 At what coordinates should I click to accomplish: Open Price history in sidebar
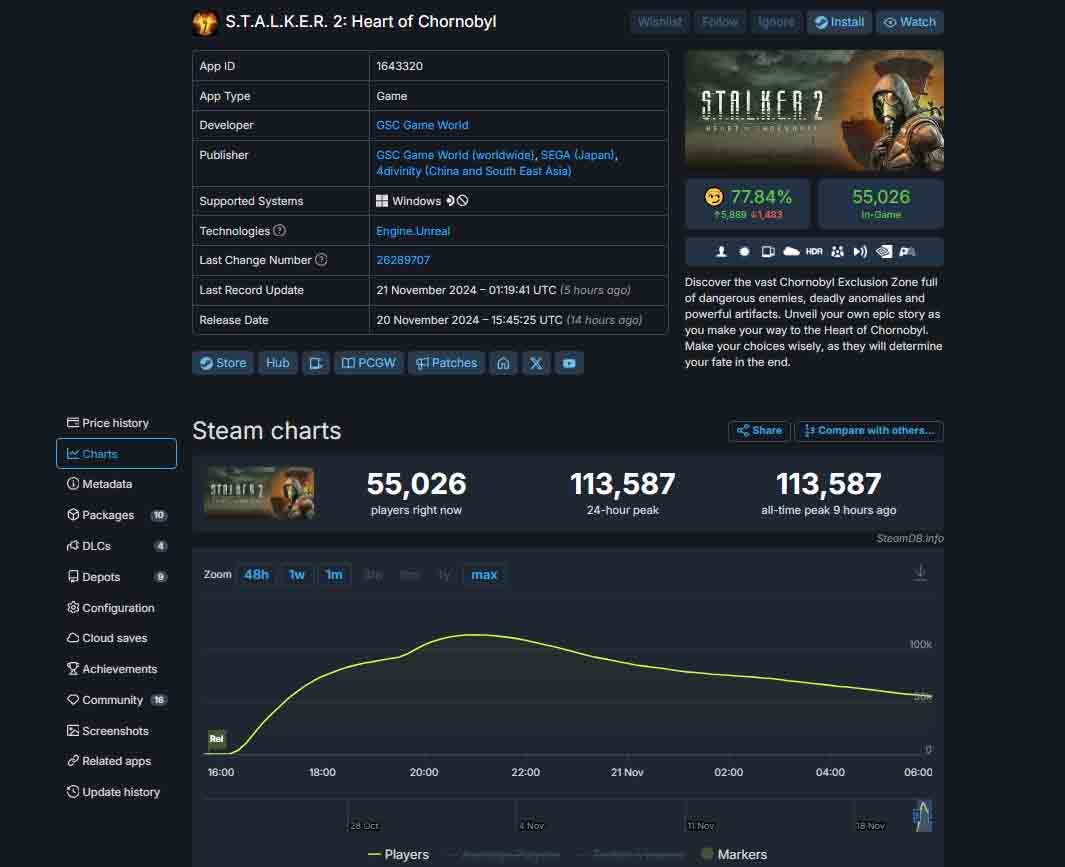[116, 423]
